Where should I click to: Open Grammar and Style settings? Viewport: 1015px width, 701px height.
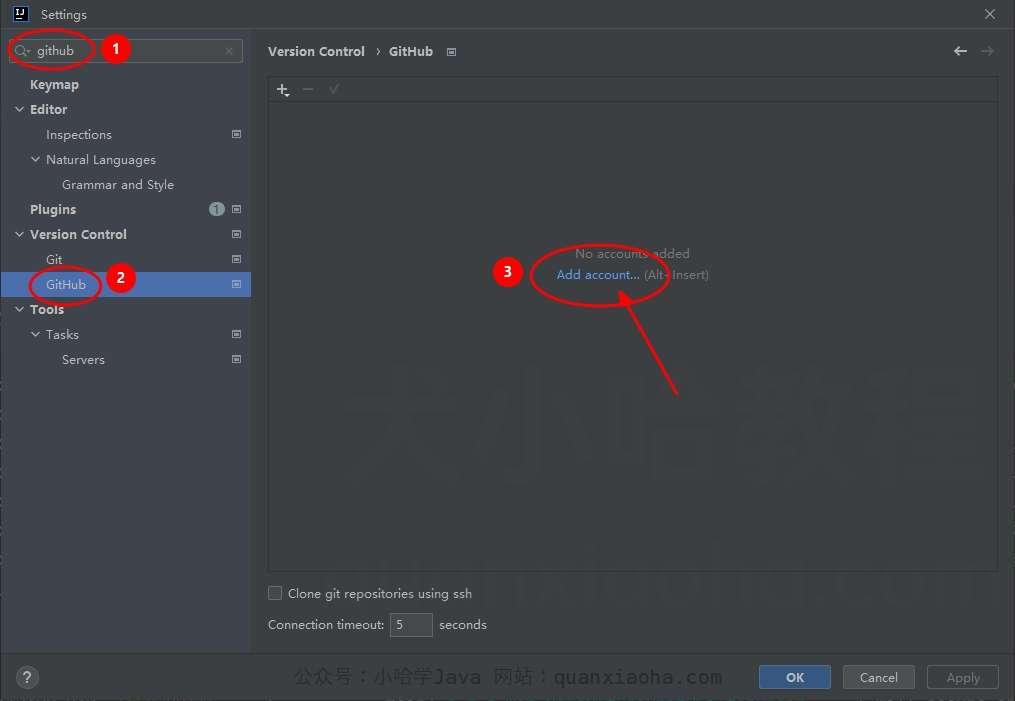point(118,184)
